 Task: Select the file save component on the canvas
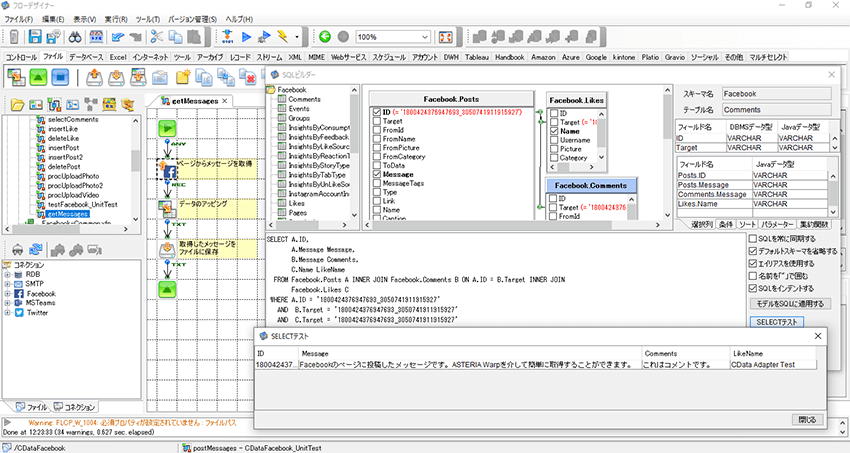[167, 249]
